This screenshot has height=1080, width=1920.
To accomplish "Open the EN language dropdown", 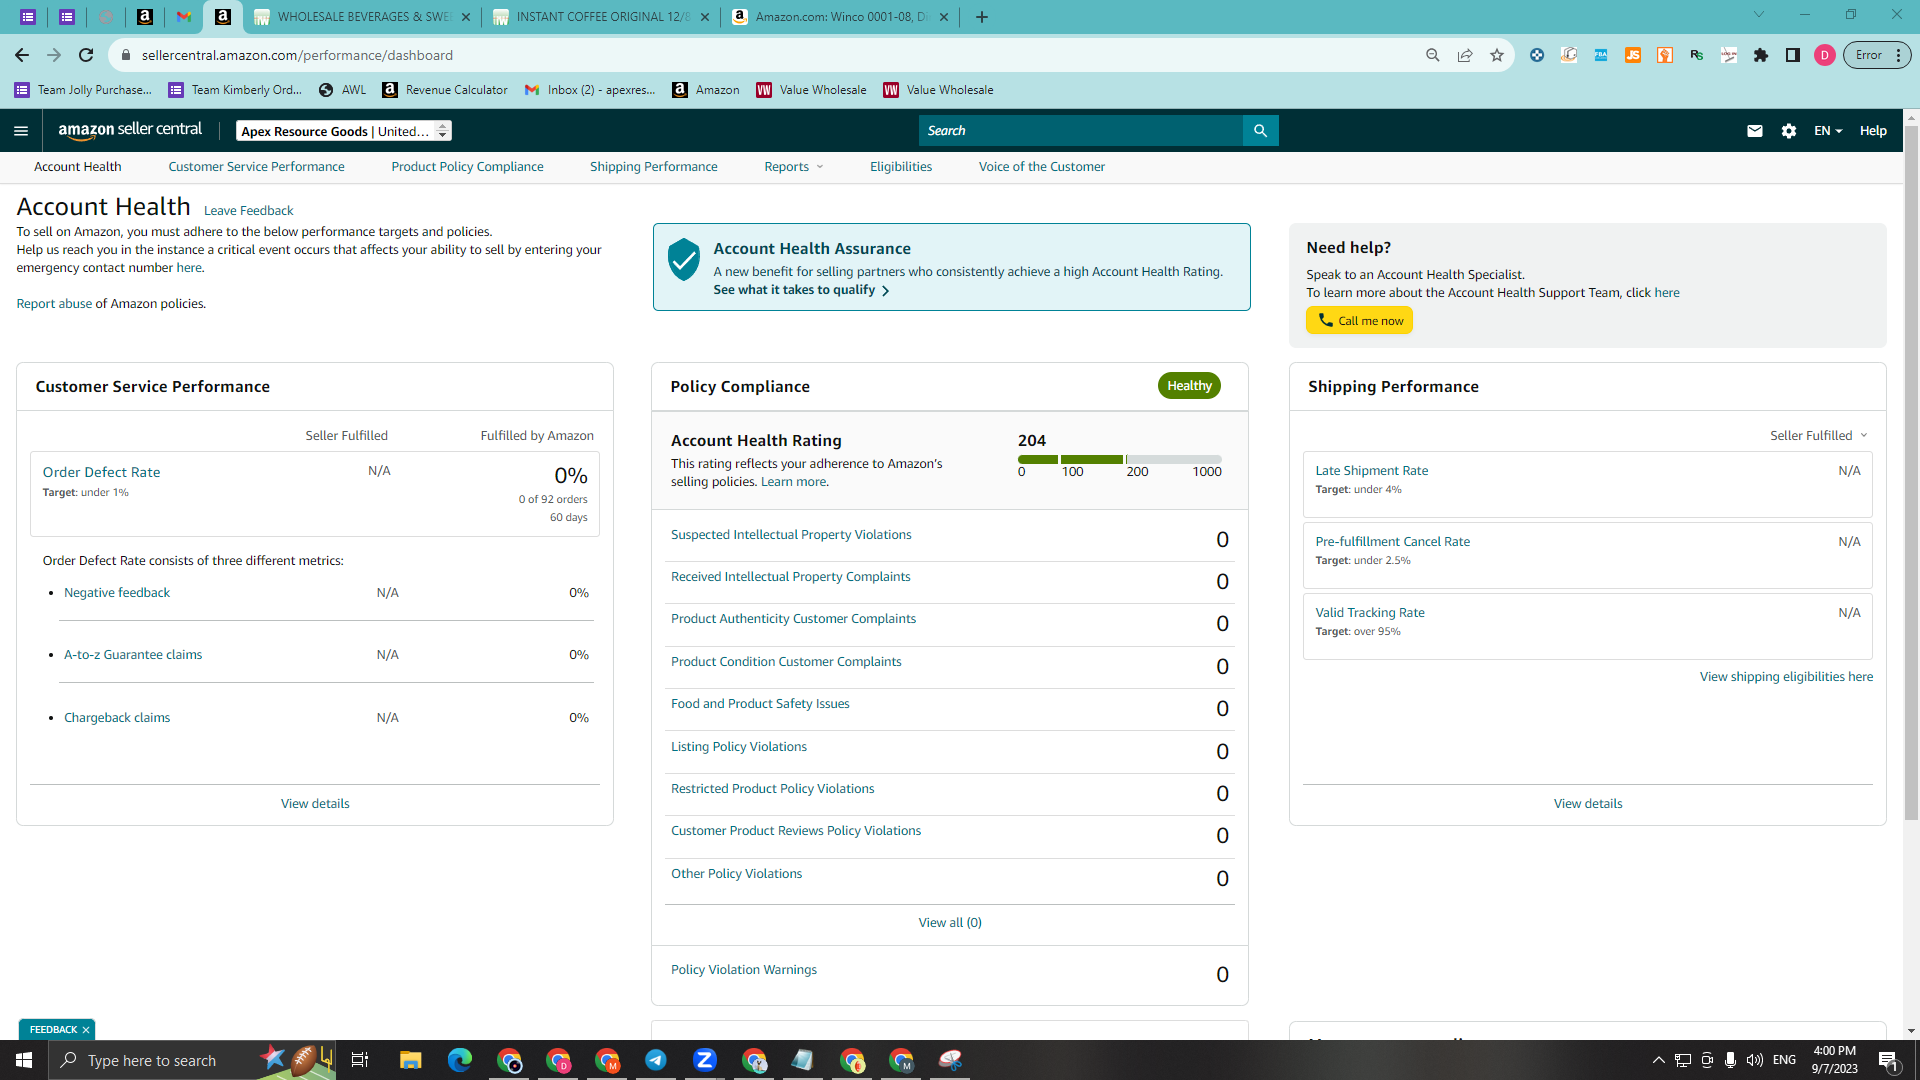I will (1828, 131).
